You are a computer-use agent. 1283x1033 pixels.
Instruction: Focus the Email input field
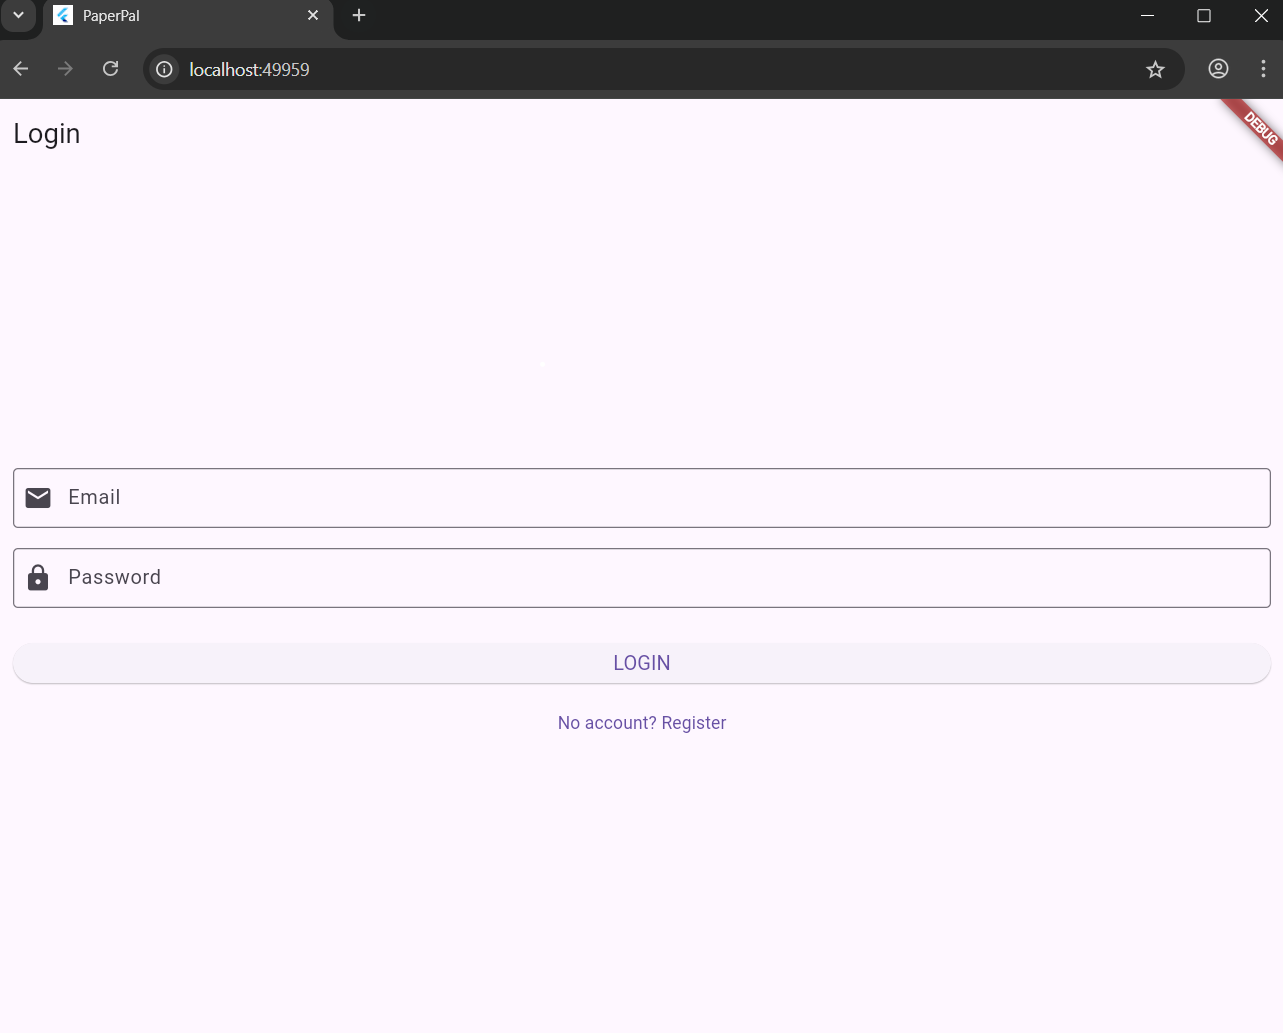click(x=660, y=498)
